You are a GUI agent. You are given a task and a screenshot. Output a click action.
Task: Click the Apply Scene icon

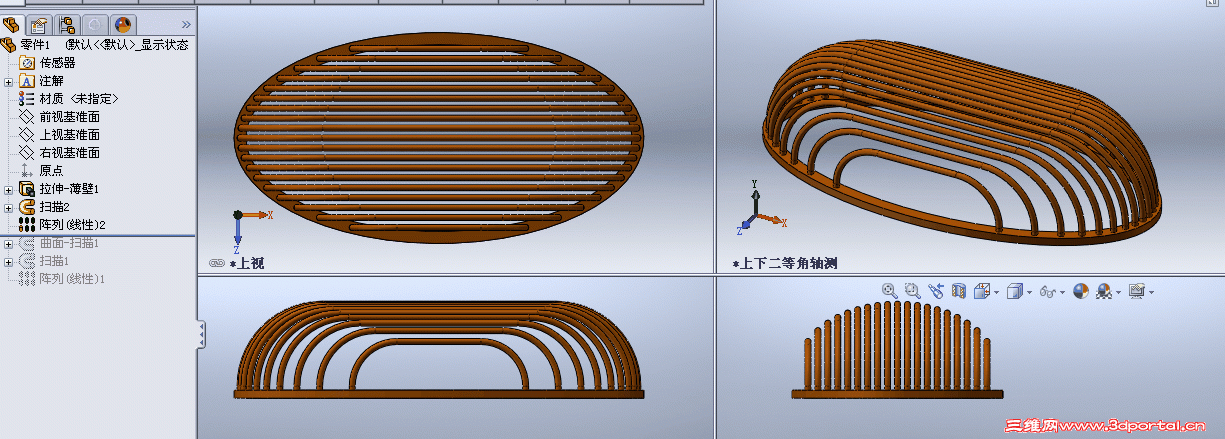click(1104, 291)
